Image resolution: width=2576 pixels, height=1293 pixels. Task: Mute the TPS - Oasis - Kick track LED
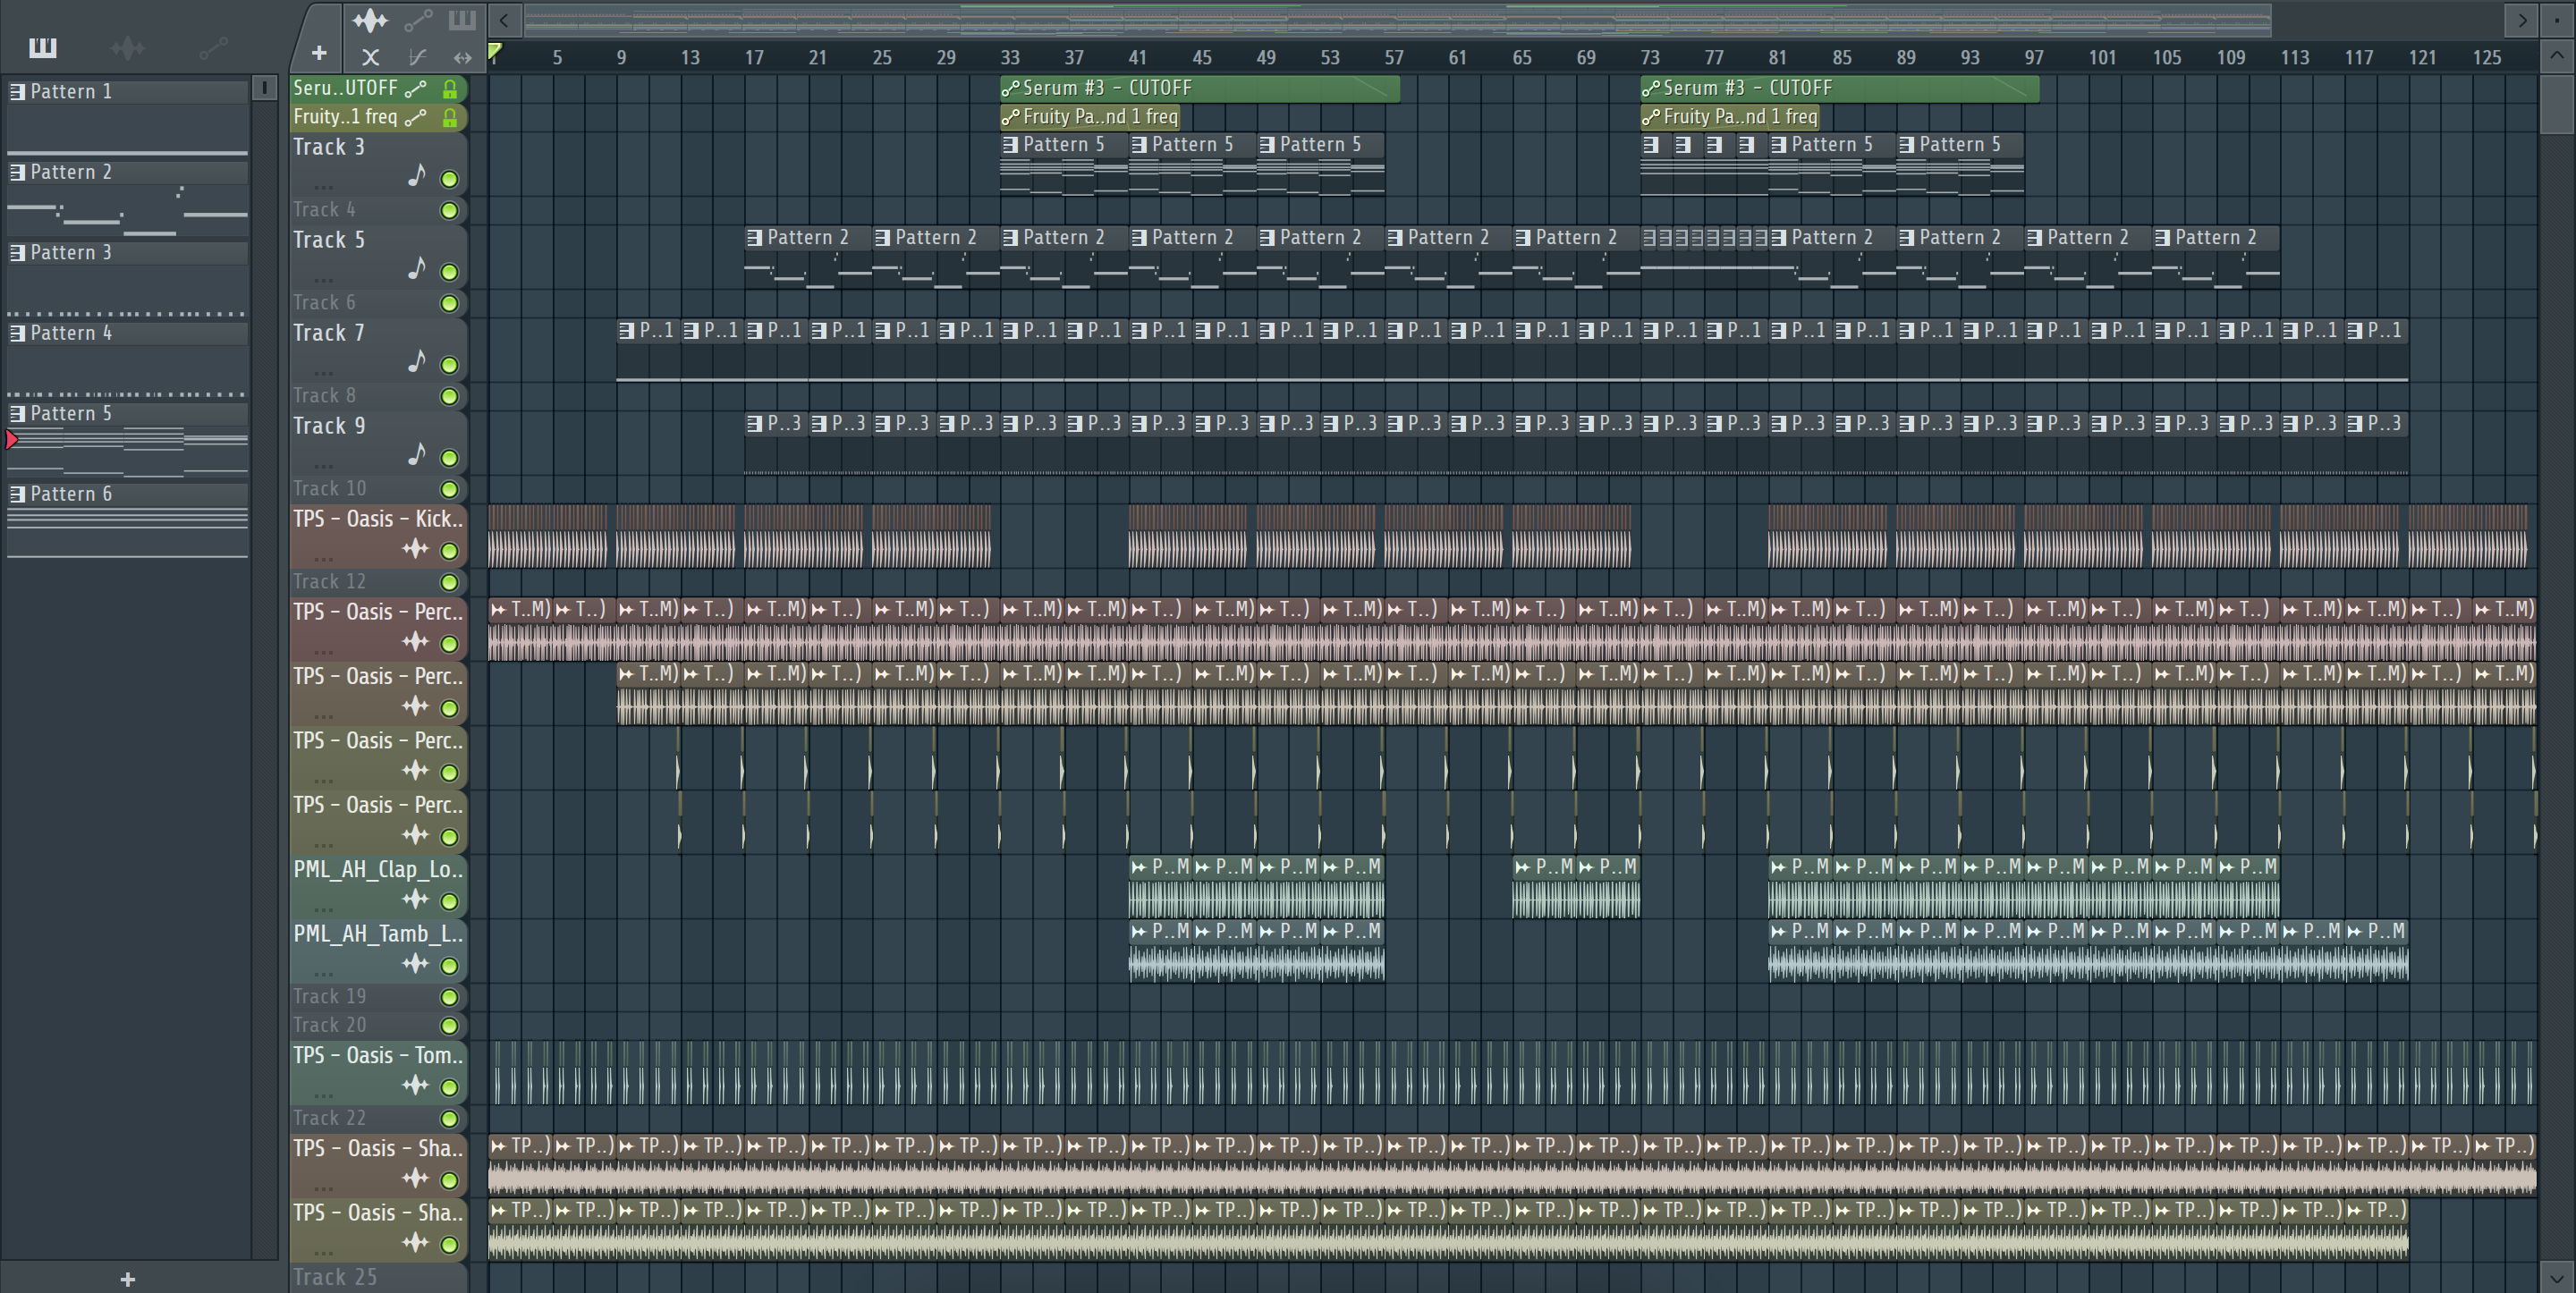449,551
